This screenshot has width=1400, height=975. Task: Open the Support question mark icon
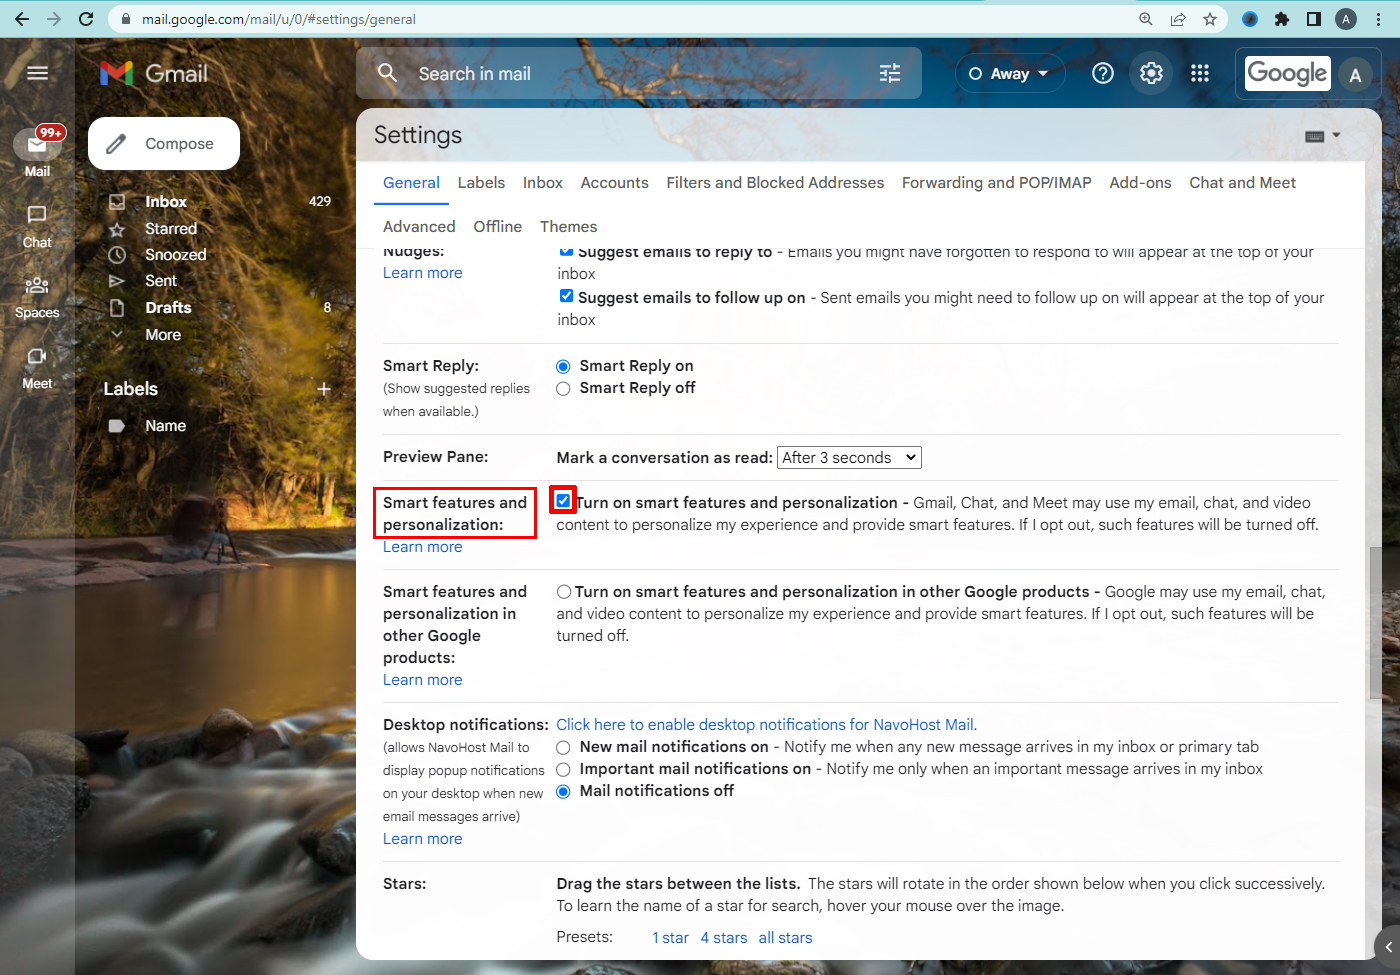click(1103, 73)
